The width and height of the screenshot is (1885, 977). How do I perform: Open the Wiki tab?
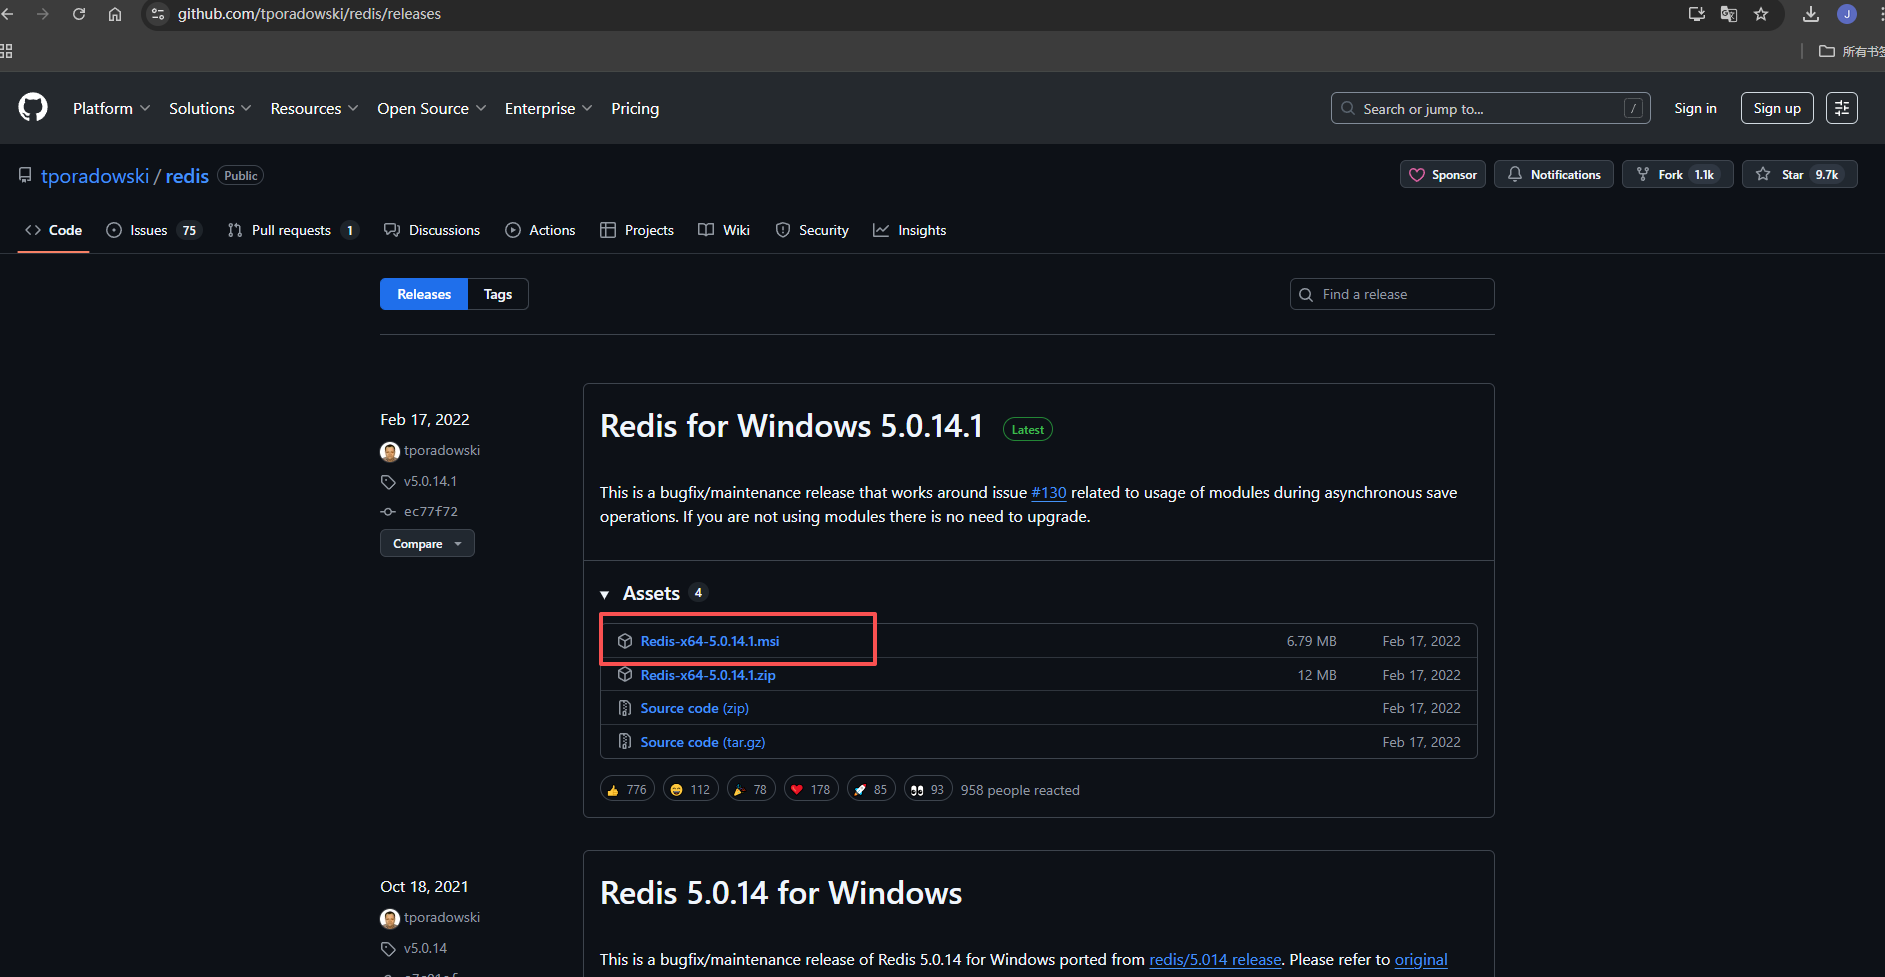(x=724, y=230)
